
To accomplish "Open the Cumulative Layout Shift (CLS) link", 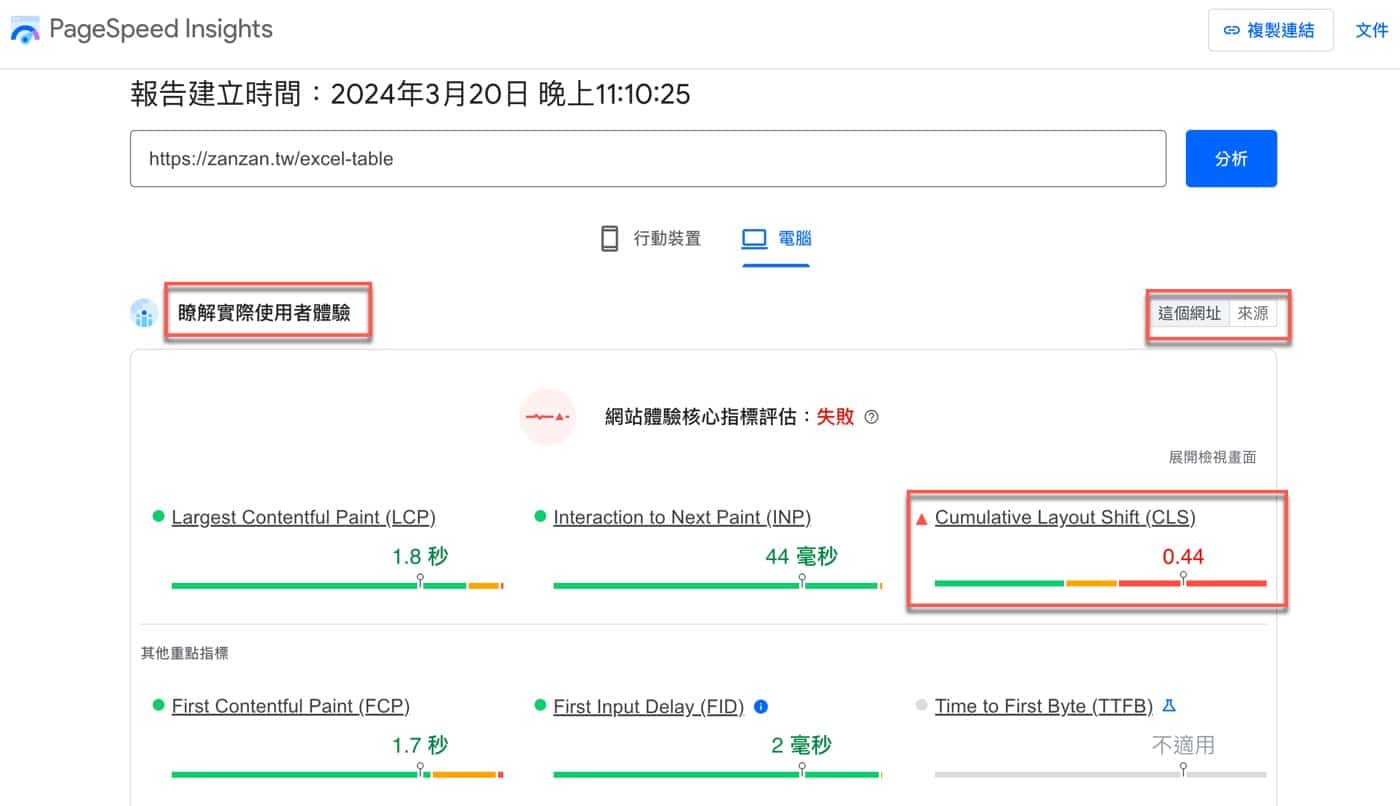I will [1065, 517].
